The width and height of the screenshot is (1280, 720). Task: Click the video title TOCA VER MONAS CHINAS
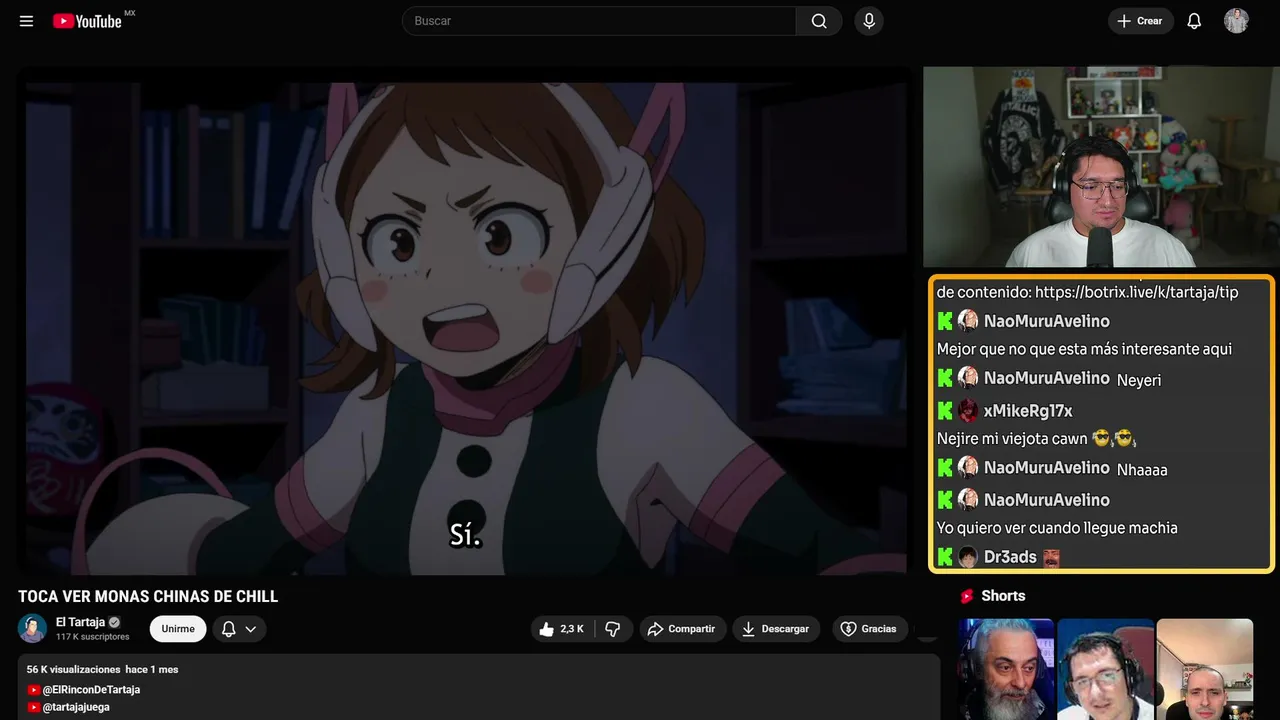click(148, 597)
